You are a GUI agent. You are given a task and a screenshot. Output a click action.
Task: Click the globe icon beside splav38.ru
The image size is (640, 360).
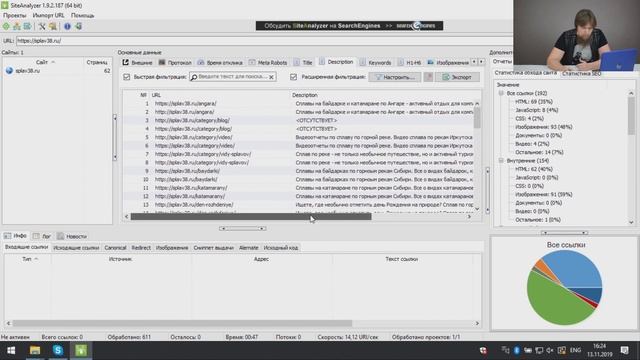coord(9,71)
